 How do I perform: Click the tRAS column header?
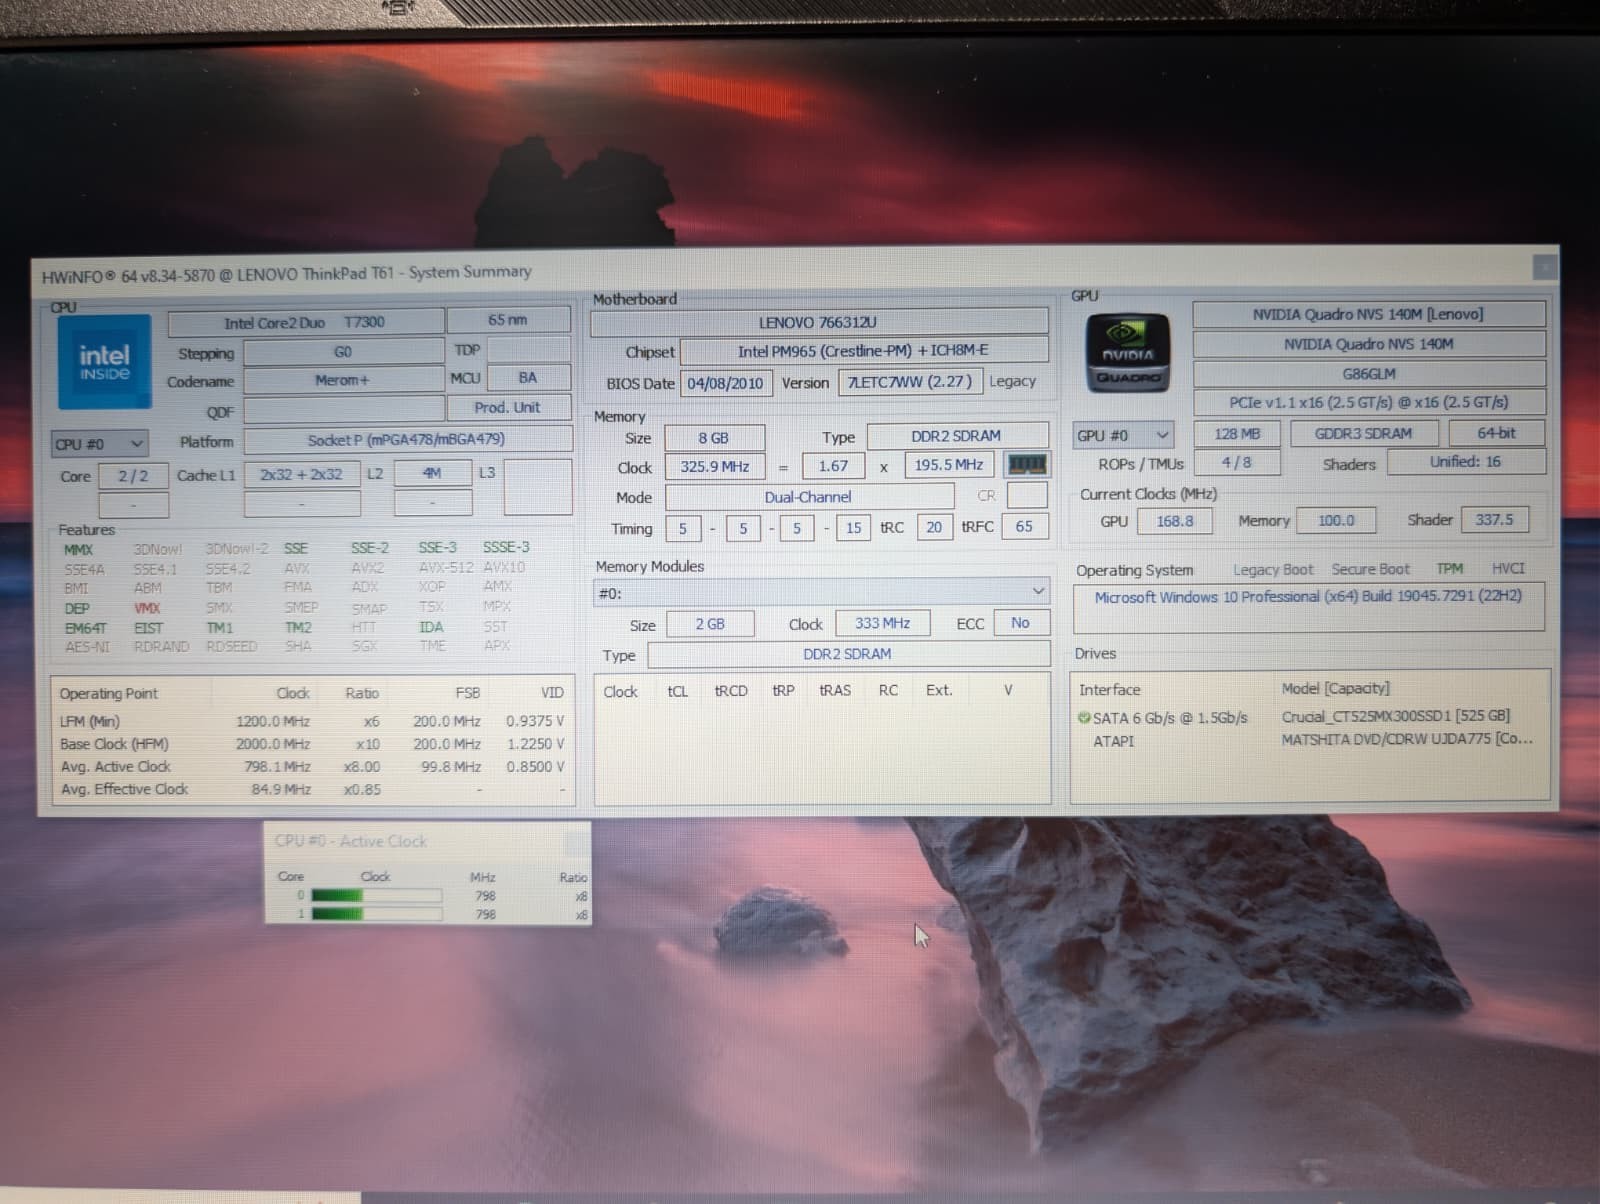click(835, 690)
